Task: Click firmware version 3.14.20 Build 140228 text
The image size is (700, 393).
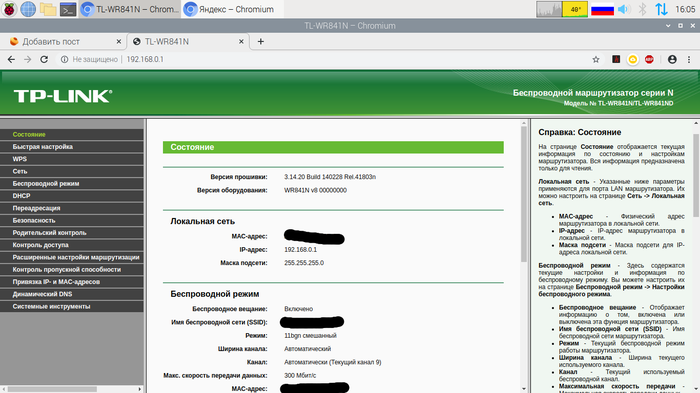Action: point(330,177)
